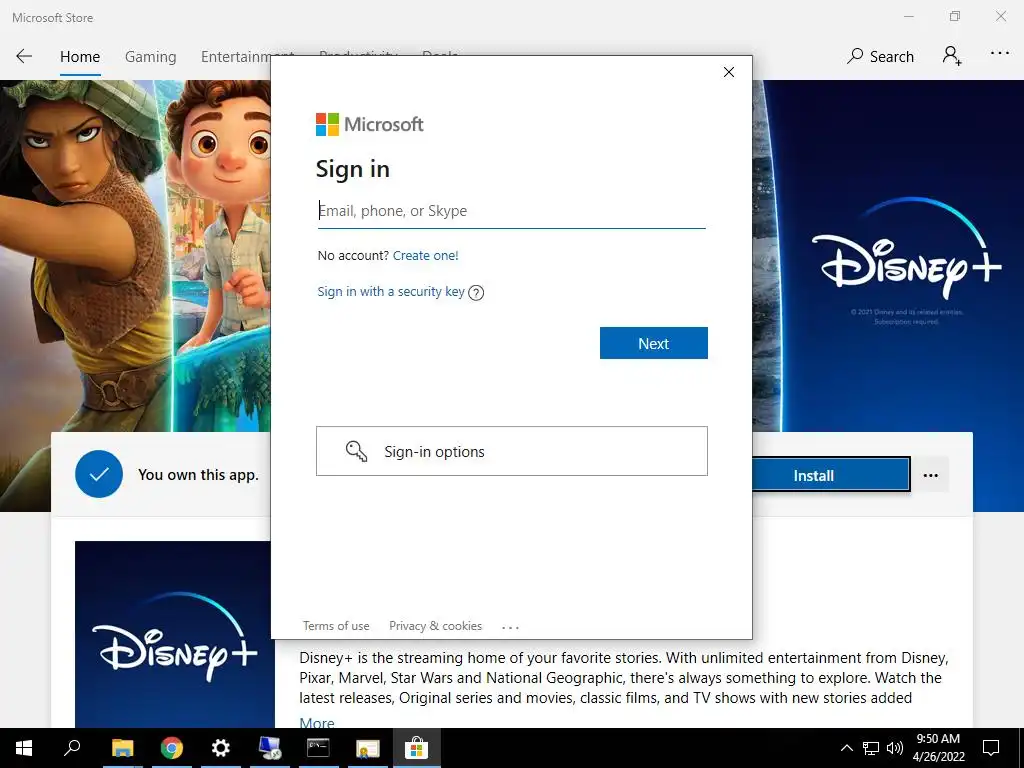This screenshot has width=1024, height=768.
Task: Open Sign-in options
Action: point(512,451)
